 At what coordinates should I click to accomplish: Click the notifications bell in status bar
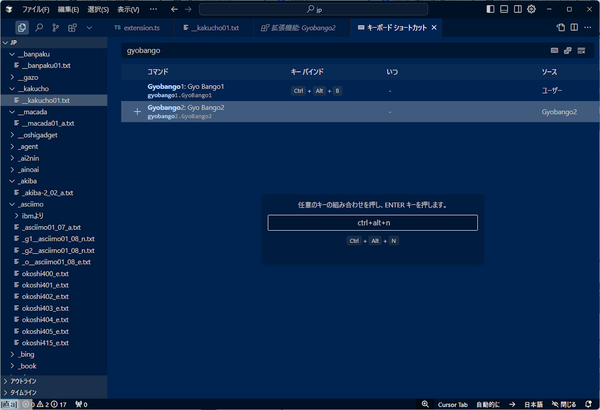coord(589,404)
